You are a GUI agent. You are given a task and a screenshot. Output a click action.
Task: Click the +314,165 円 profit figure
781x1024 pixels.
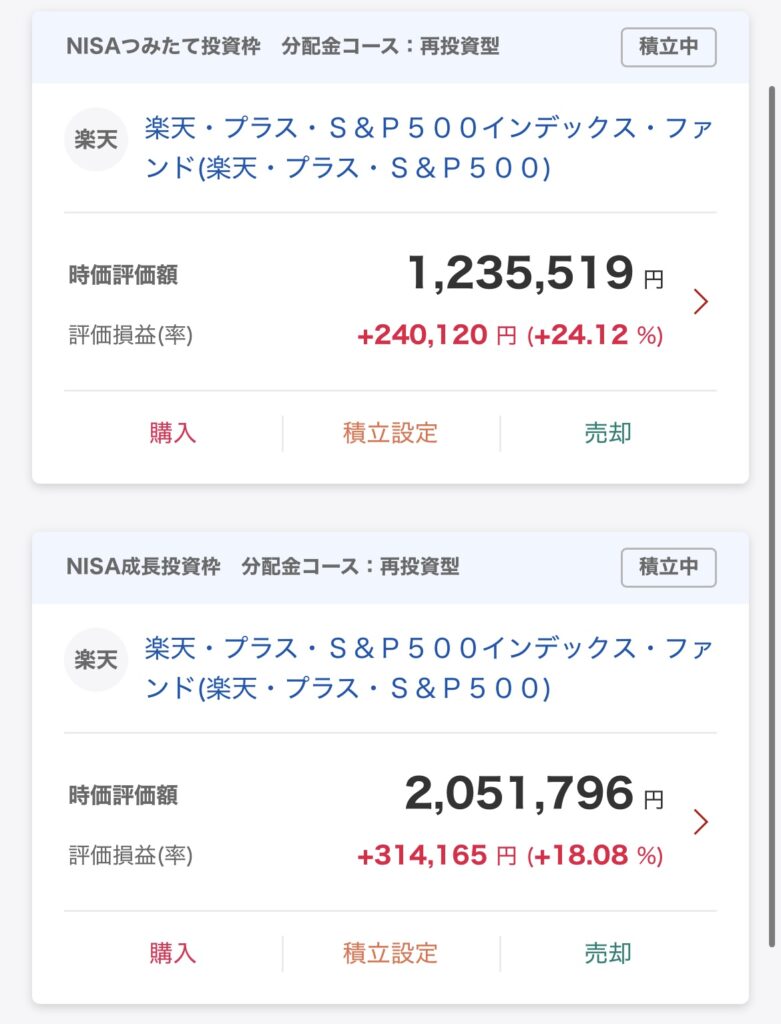(436, 856)
